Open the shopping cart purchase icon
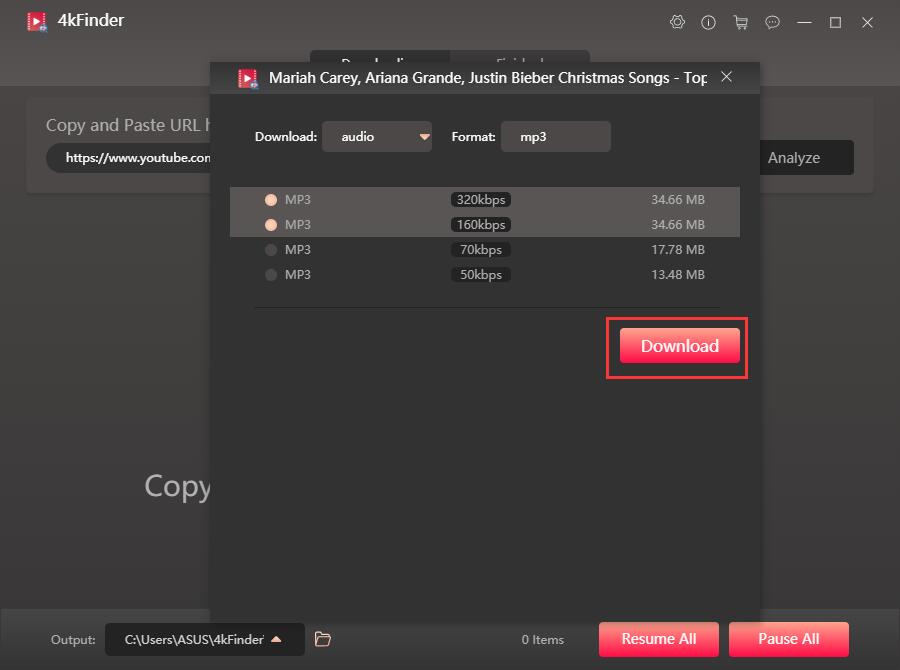This screenshot has height=670, width=900. coord(740,22)
